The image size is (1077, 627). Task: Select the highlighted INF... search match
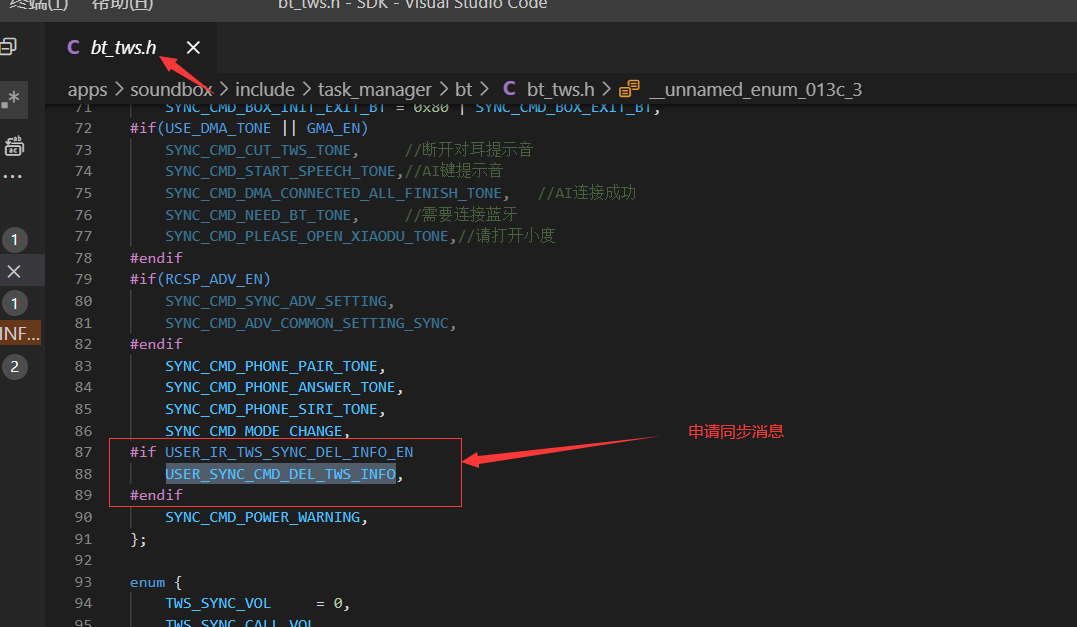[x=21, y=334]
